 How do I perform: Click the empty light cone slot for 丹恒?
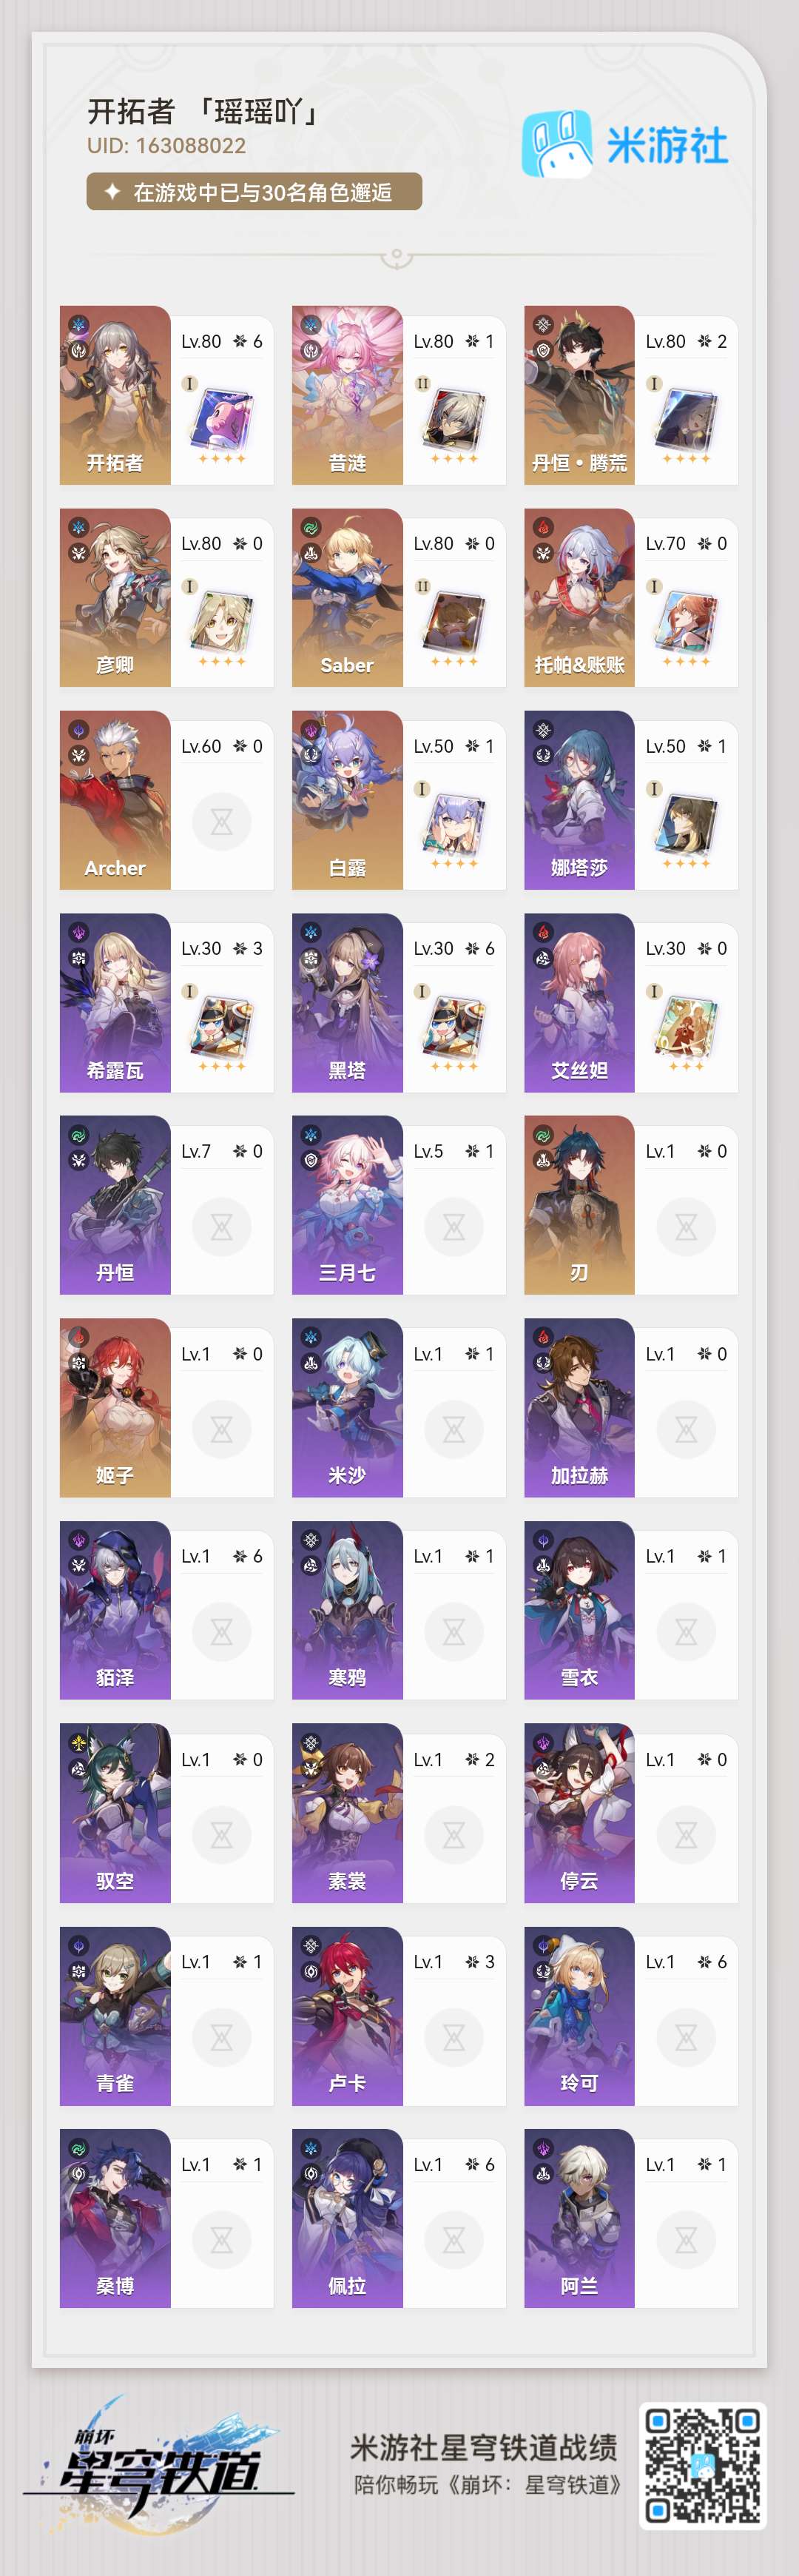(221, 1227)
